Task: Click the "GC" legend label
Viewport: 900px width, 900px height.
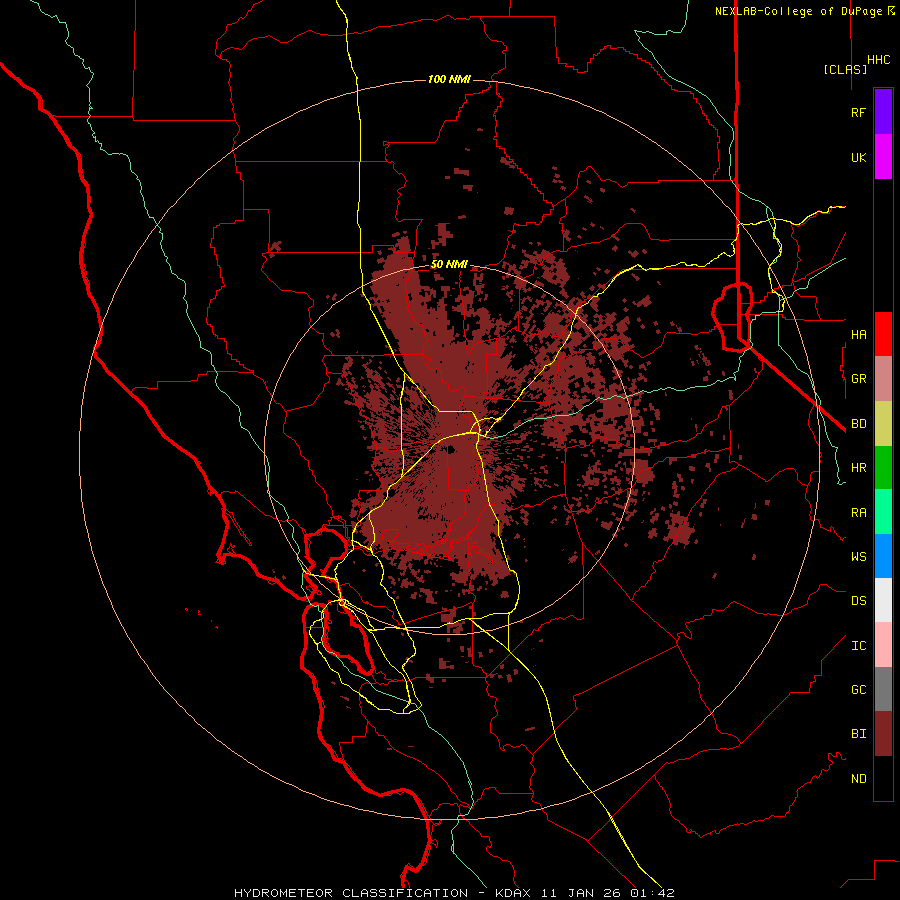Action: click(x=858, y=690)
